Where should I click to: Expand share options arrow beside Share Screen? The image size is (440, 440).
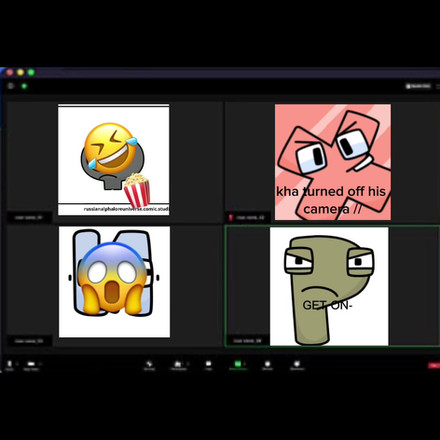(x=245, y=364)
